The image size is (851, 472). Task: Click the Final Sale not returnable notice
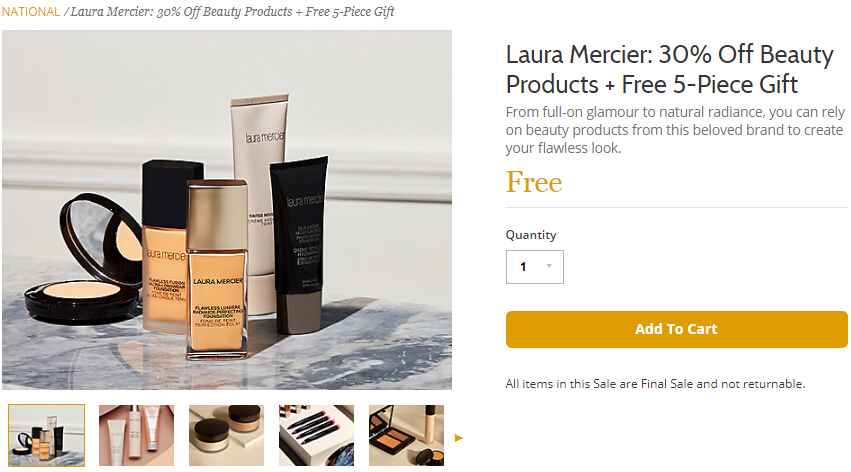[x=655, y=384]
